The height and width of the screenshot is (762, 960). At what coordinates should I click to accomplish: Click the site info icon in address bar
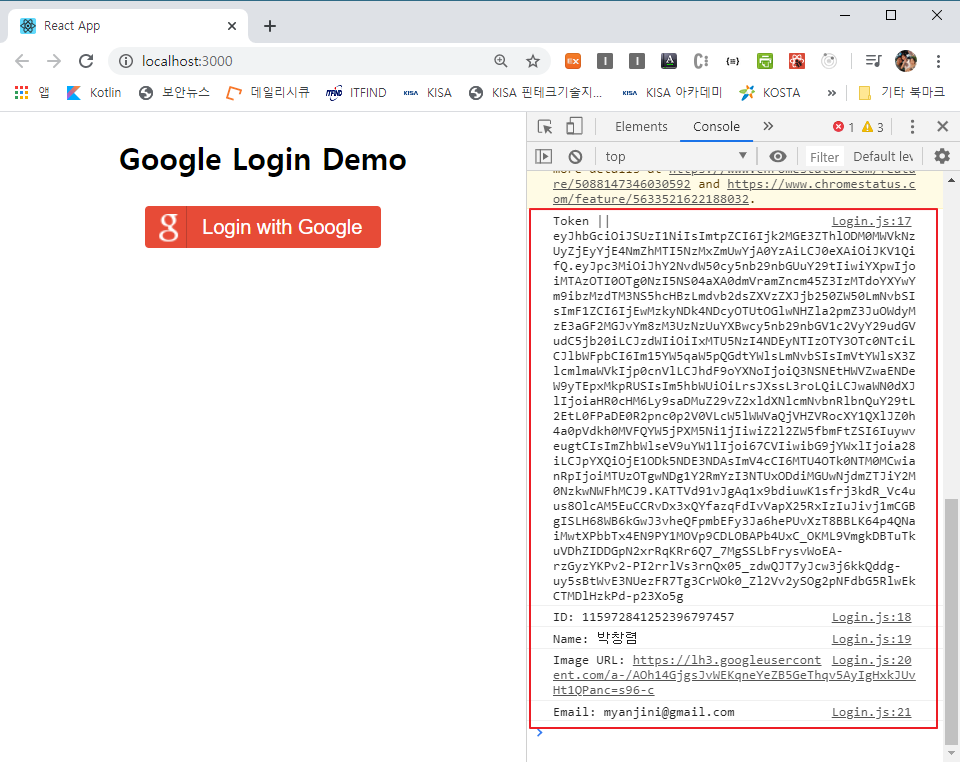[x=126, y=61]
